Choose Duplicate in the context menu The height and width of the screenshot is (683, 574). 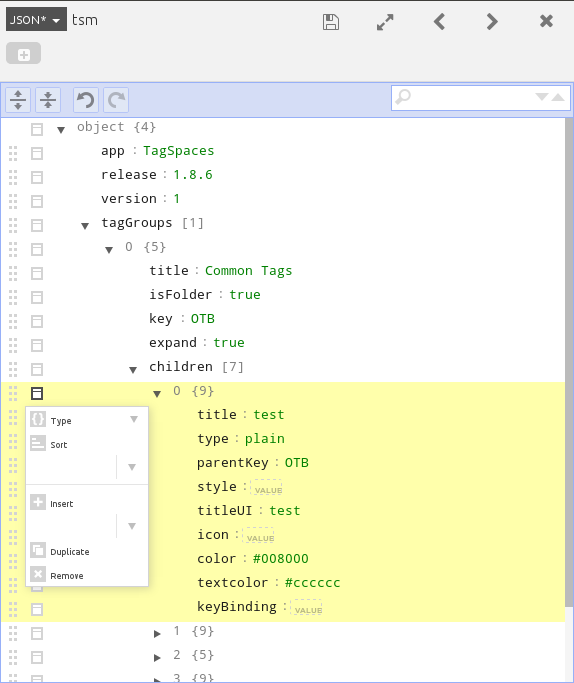click(86, 551)
